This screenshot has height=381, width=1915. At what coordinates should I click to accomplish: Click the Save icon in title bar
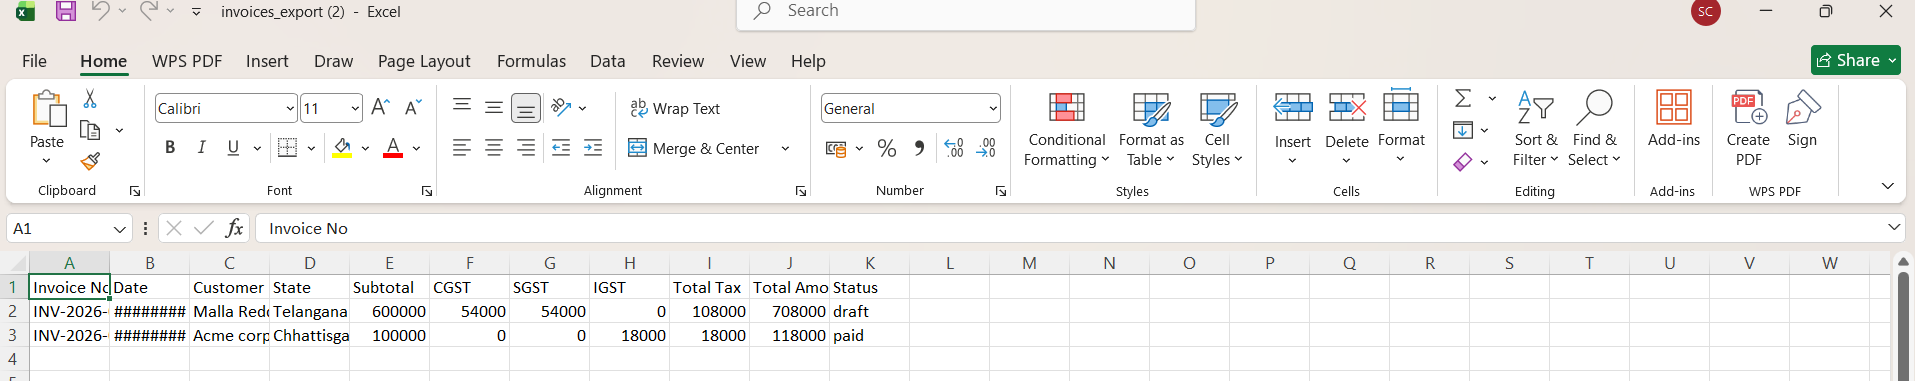66,12
